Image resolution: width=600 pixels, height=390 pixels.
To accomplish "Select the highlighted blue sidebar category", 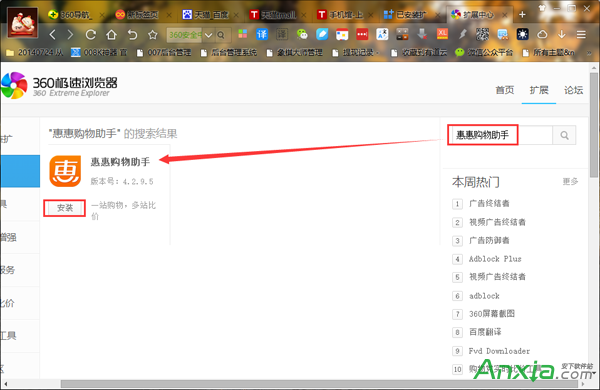I will [x=20, y=171].
